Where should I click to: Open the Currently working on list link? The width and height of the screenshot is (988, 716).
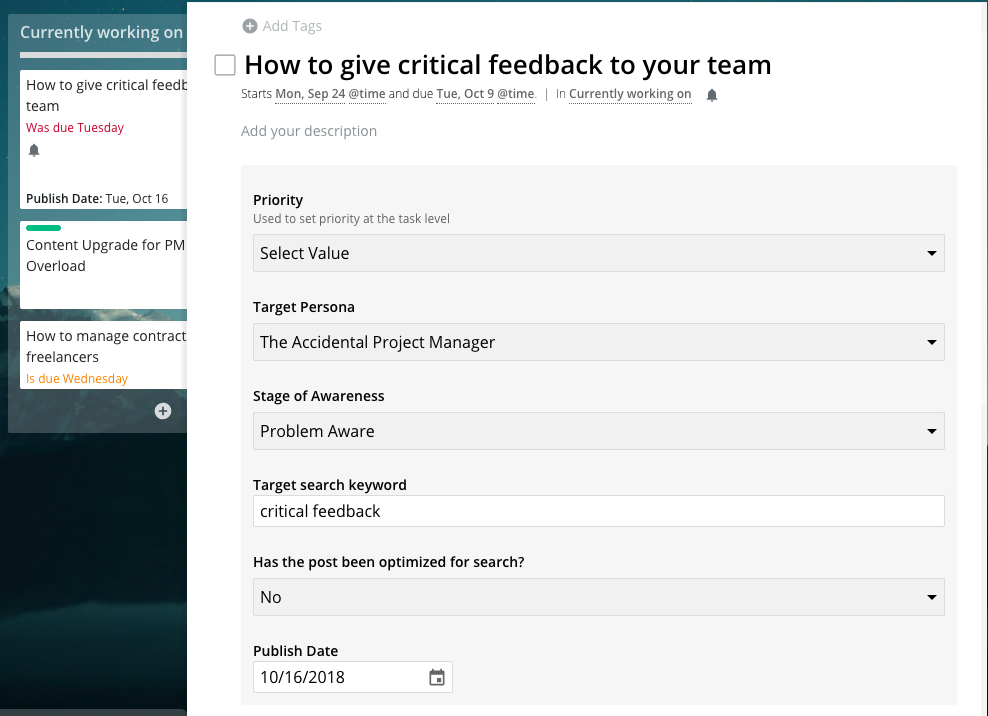[x=630, y=94]
